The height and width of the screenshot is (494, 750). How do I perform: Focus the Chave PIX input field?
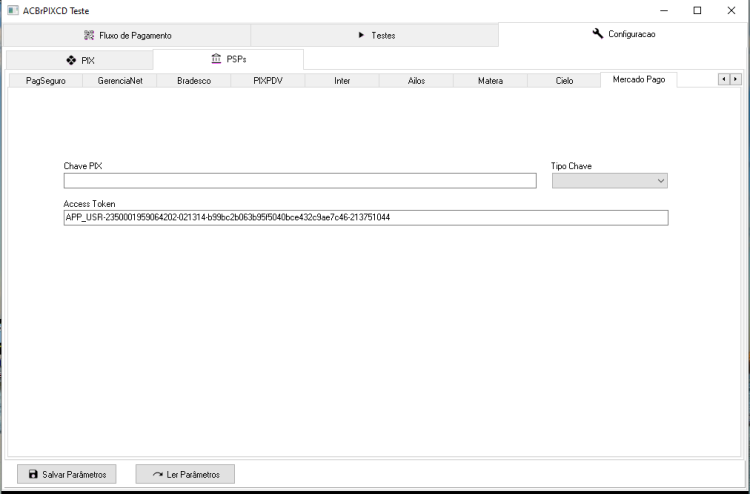(300, 181)
